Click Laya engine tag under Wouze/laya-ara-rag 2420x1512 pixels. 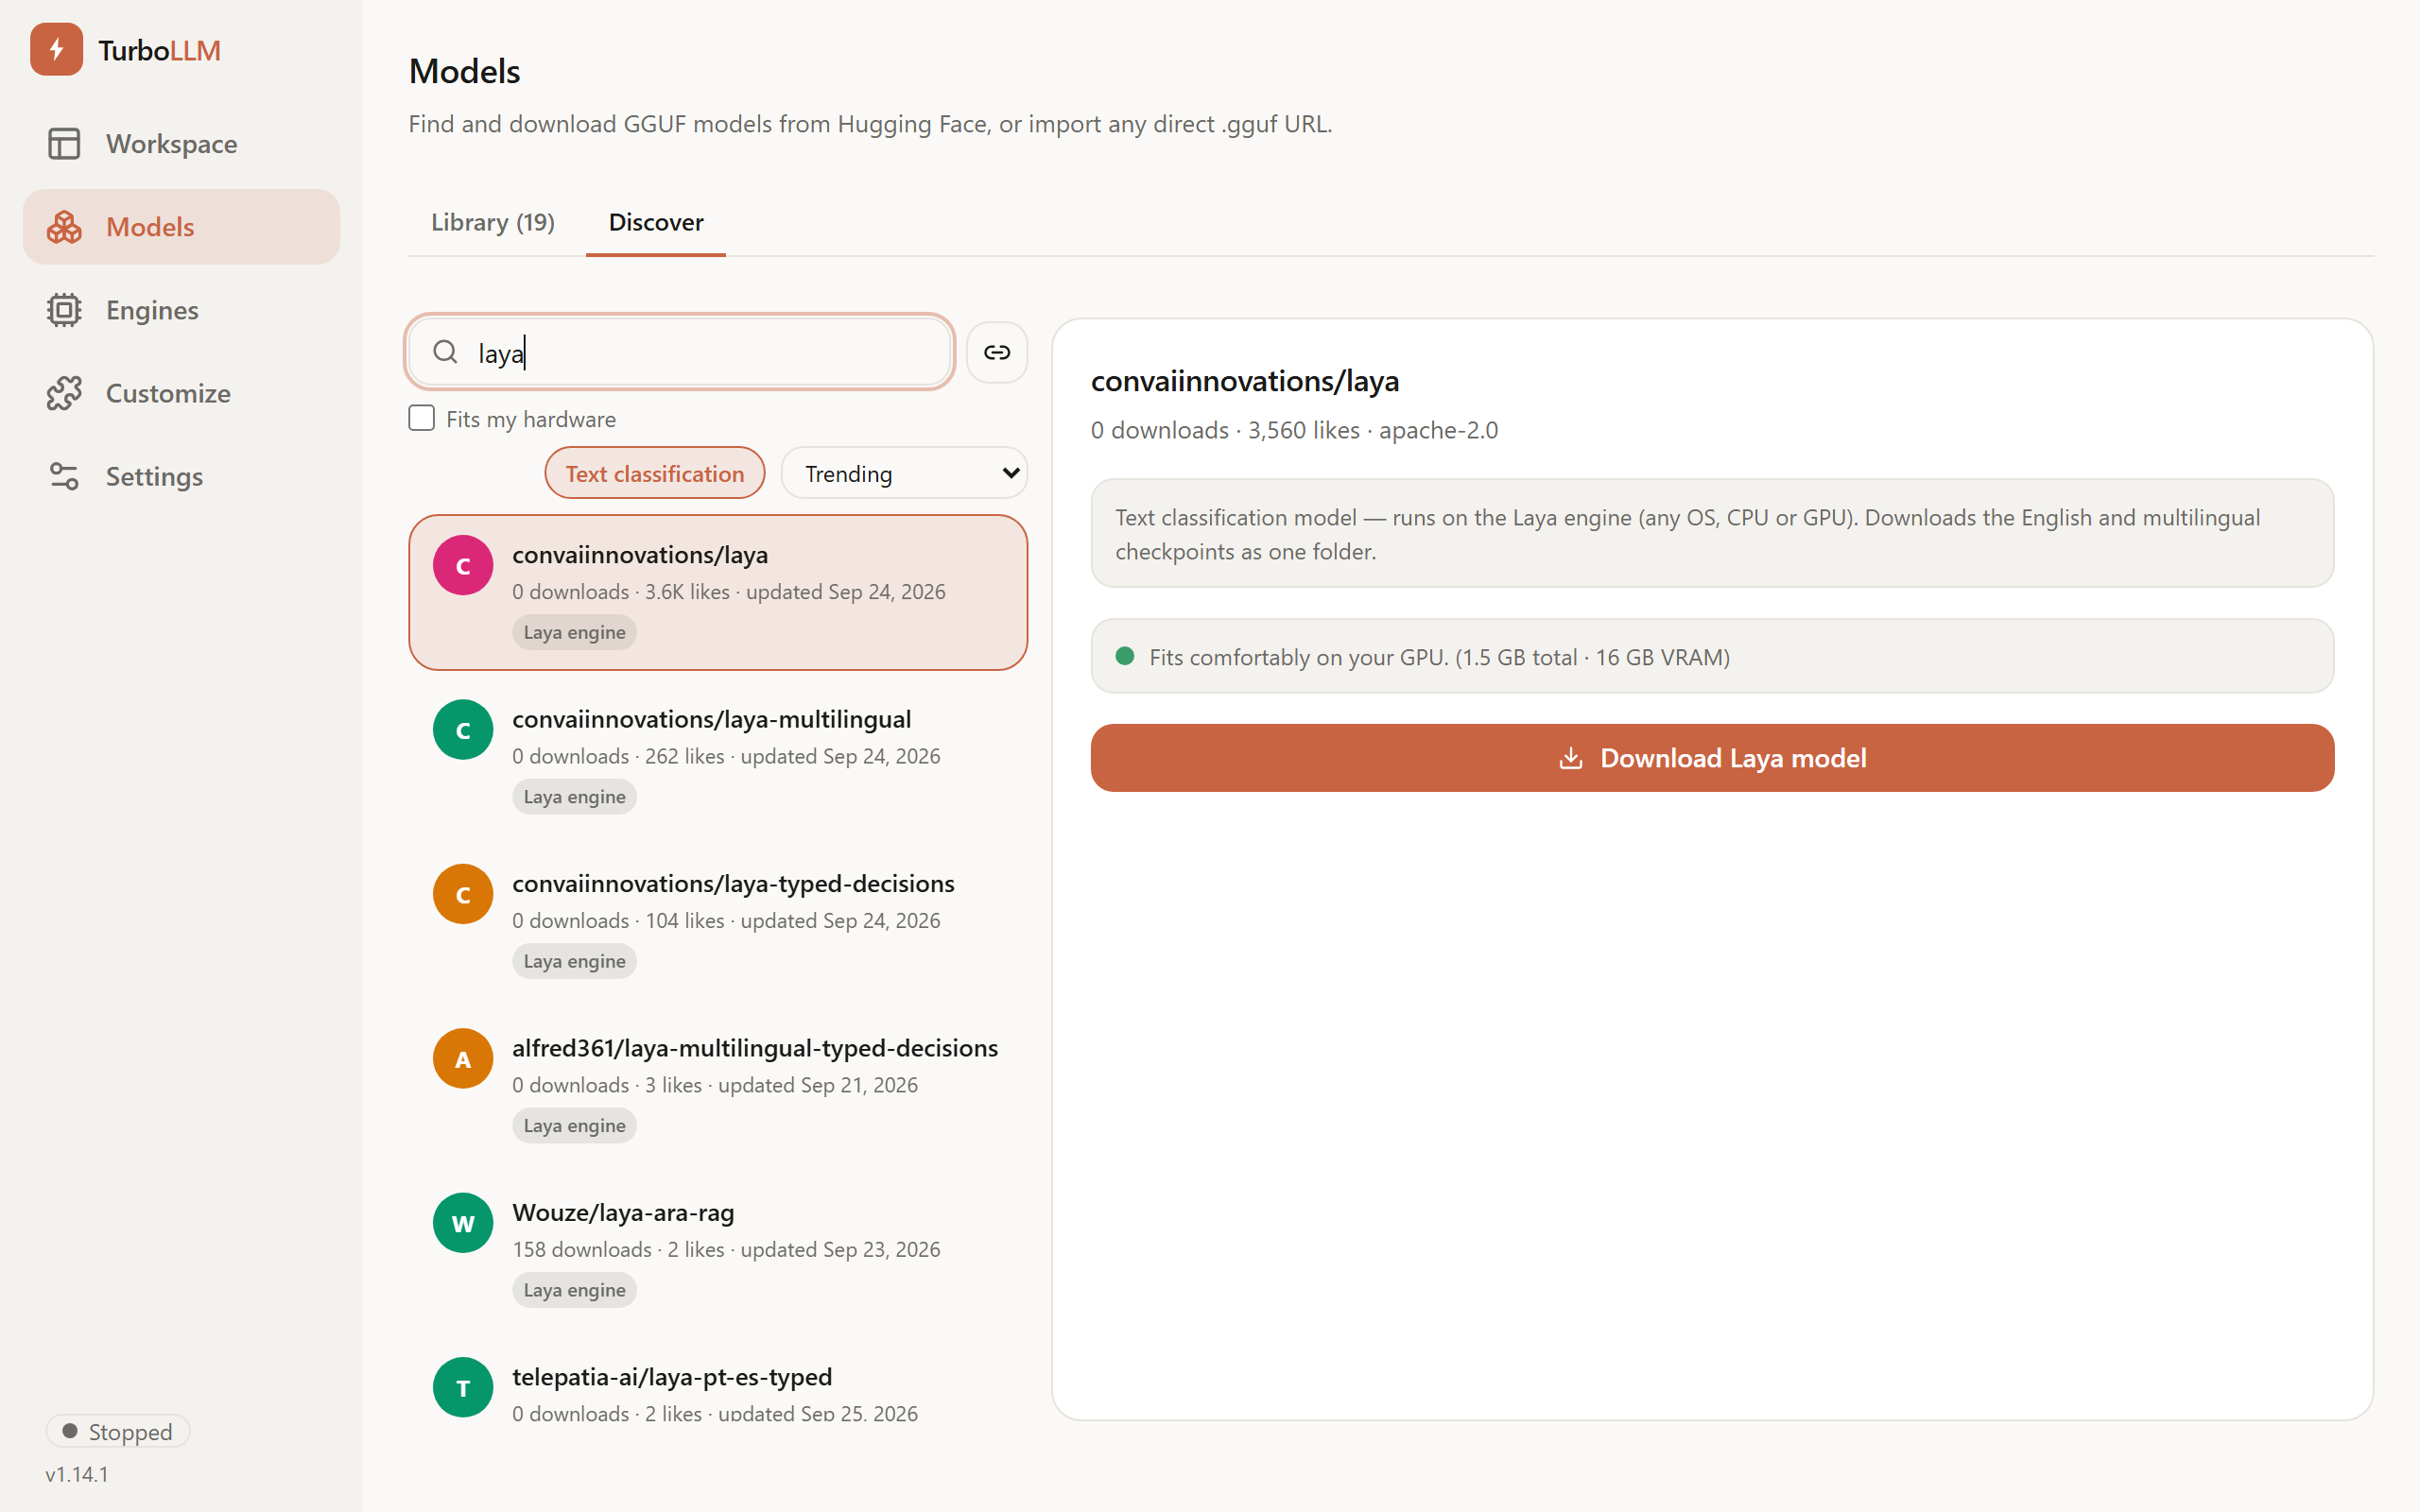pyautogui.click(x=575, y=1290)
